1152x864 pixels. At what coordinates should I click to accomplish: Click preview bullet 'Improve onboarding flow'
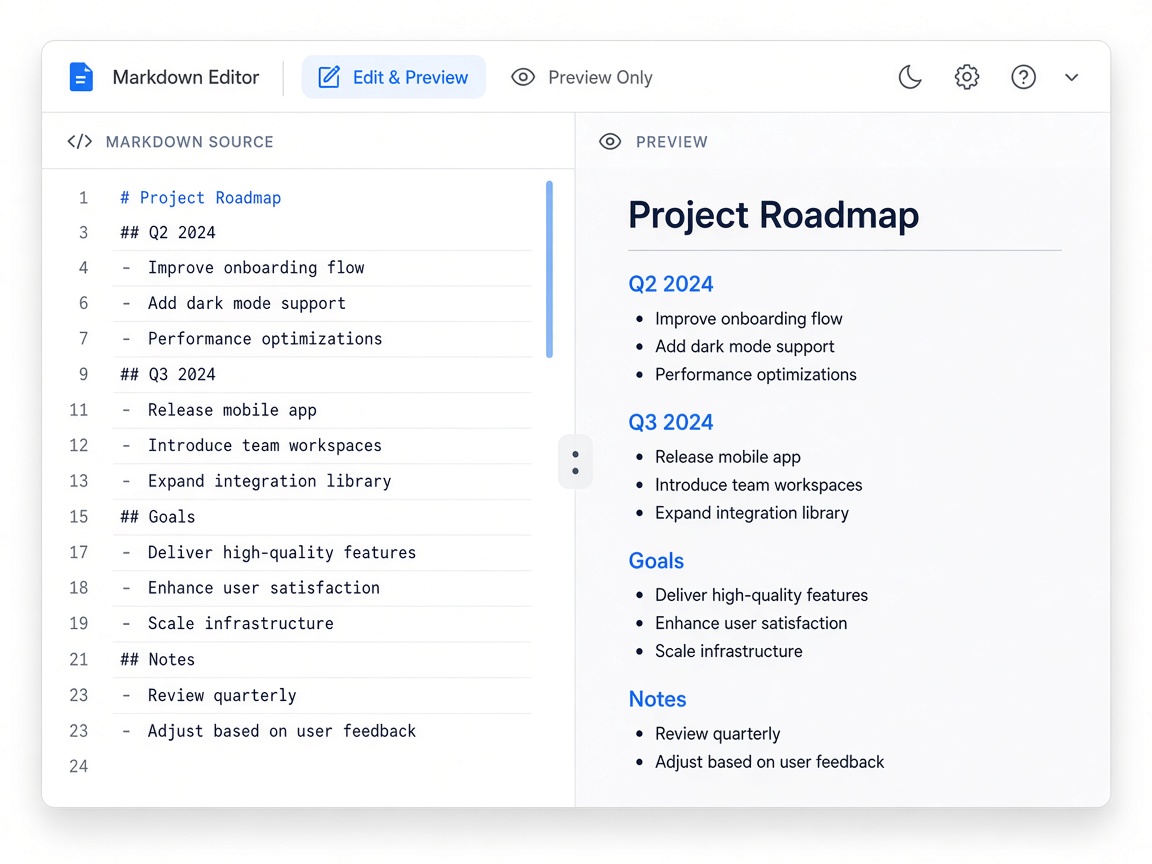point(749,319)
